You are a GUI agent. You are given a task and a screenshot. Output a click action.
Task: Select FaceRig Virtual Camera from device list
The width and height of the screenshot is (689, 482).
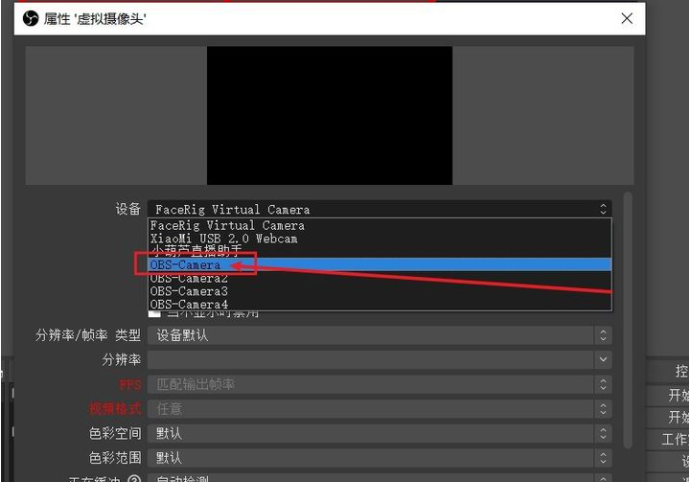tap(227, 226)
